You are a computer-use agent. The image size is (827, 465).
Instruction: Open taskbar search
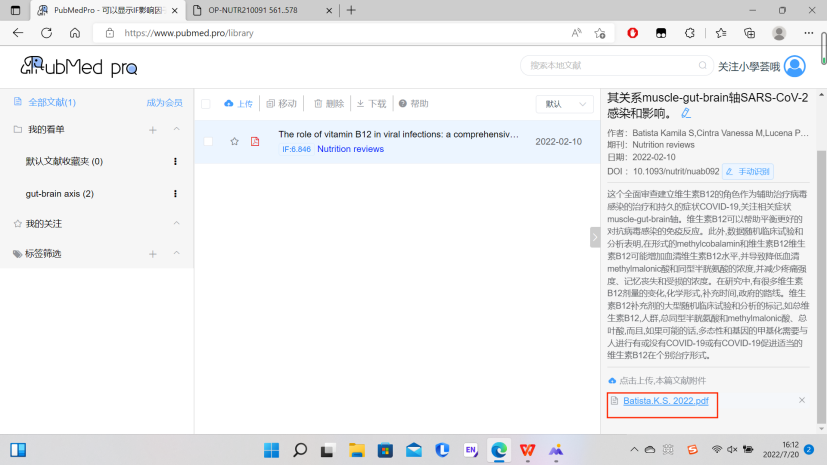point(300,450)
